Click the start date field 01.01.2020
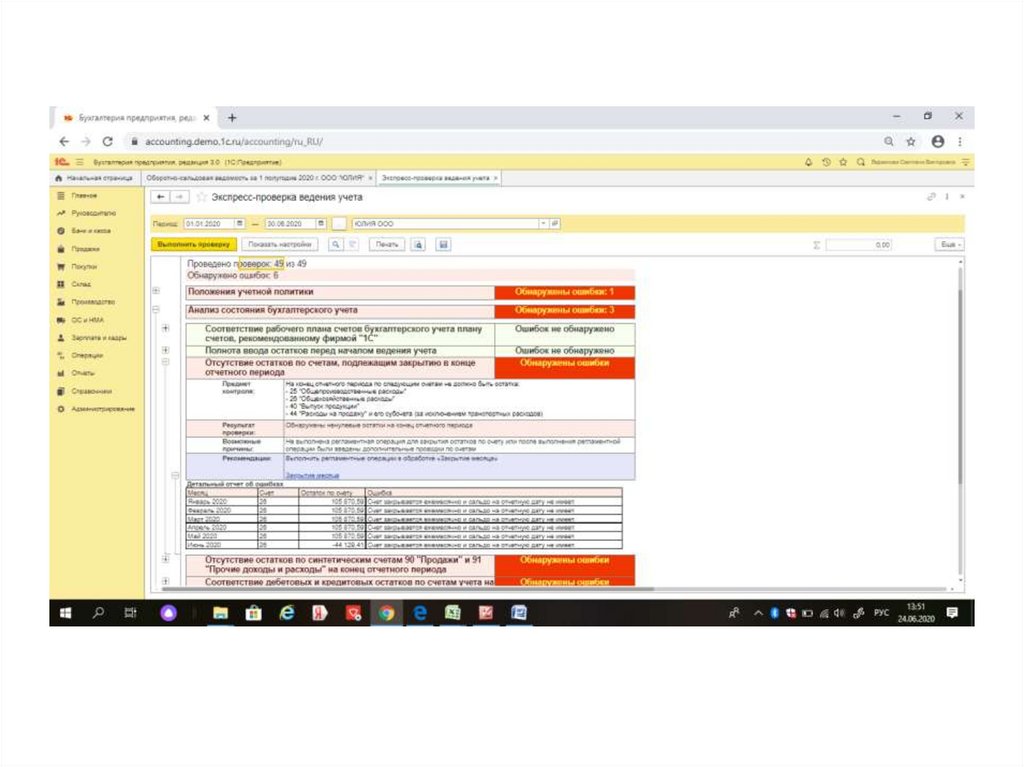The width and height of the screenshot is (1024, 767). pyautogui.click(x=209, y=223)
